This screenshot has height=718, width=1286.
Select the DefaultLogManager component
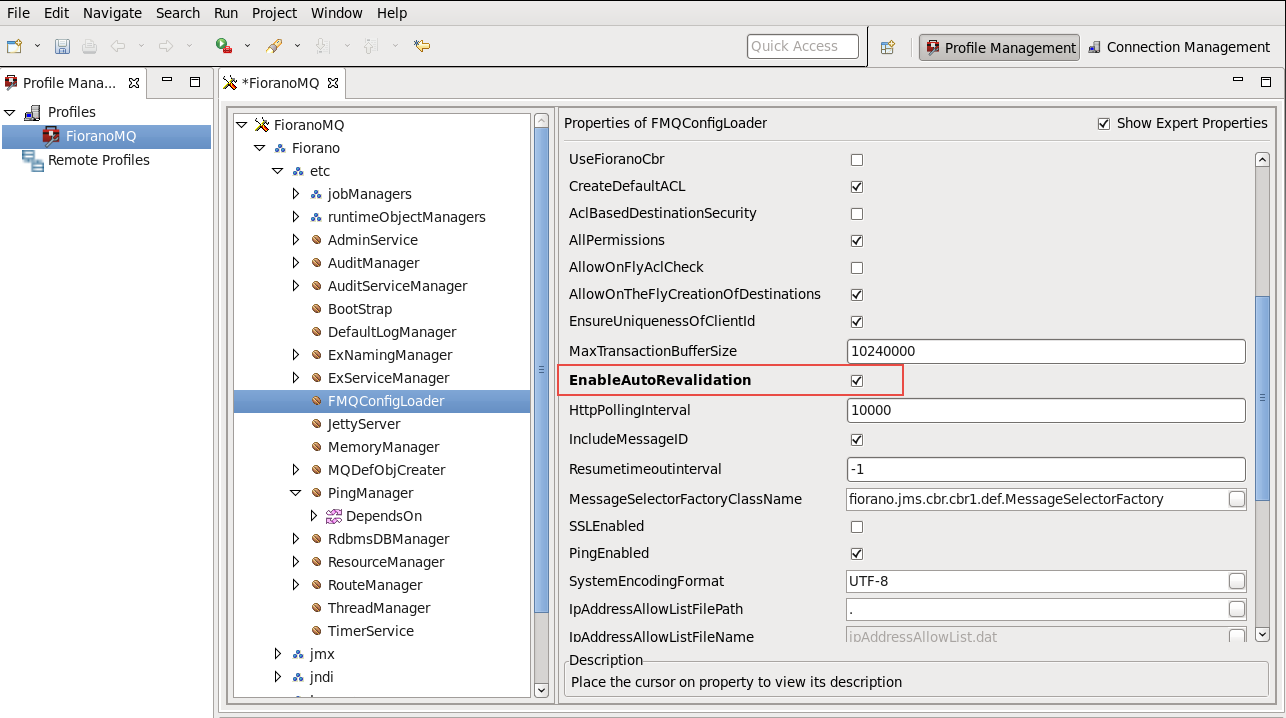[x=391, y=332]
